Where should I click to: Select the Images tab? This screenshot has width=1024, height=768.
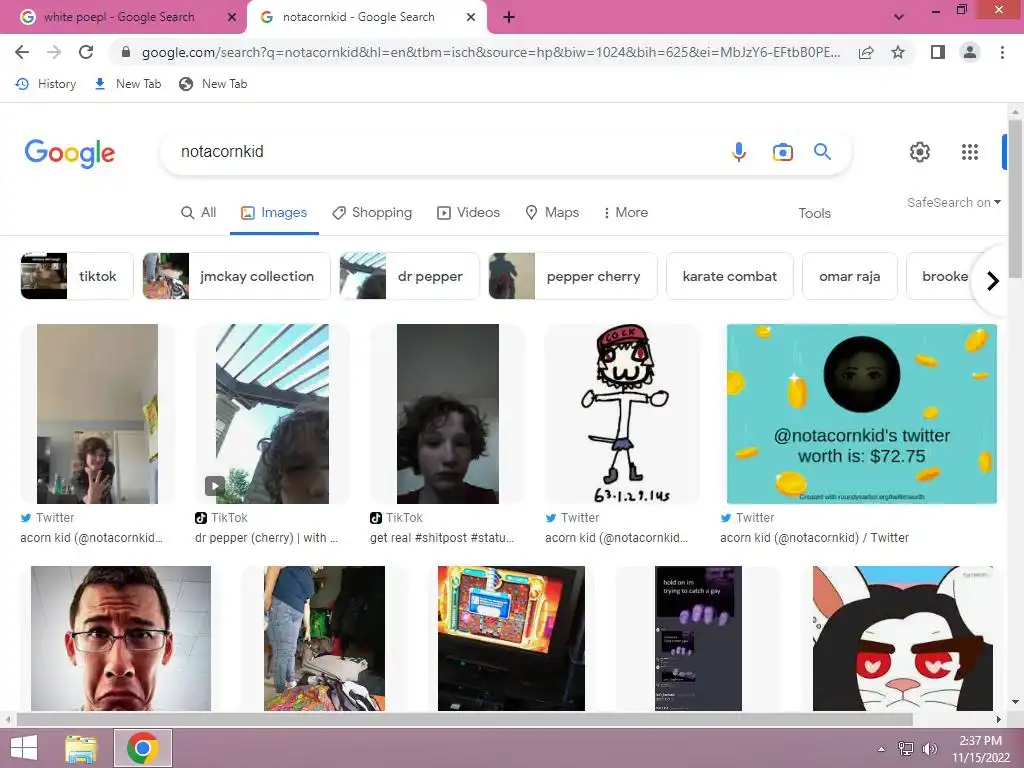[274, 213]
